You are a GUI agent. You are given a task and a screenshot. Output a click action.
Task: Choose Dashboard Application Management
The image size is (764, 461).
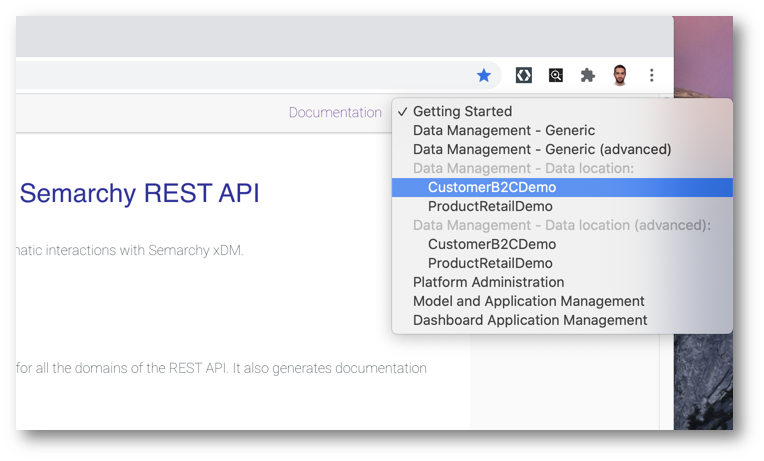tap(530, 320)
